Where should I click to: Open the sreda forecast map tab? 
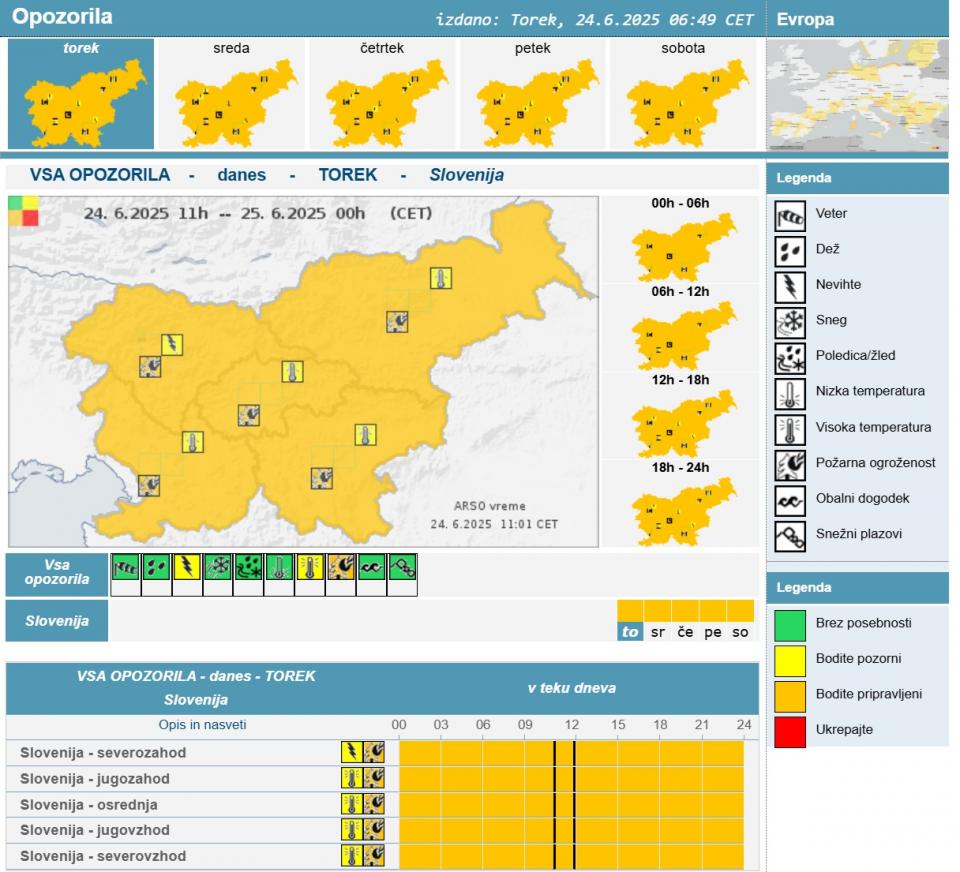(231, 95)
